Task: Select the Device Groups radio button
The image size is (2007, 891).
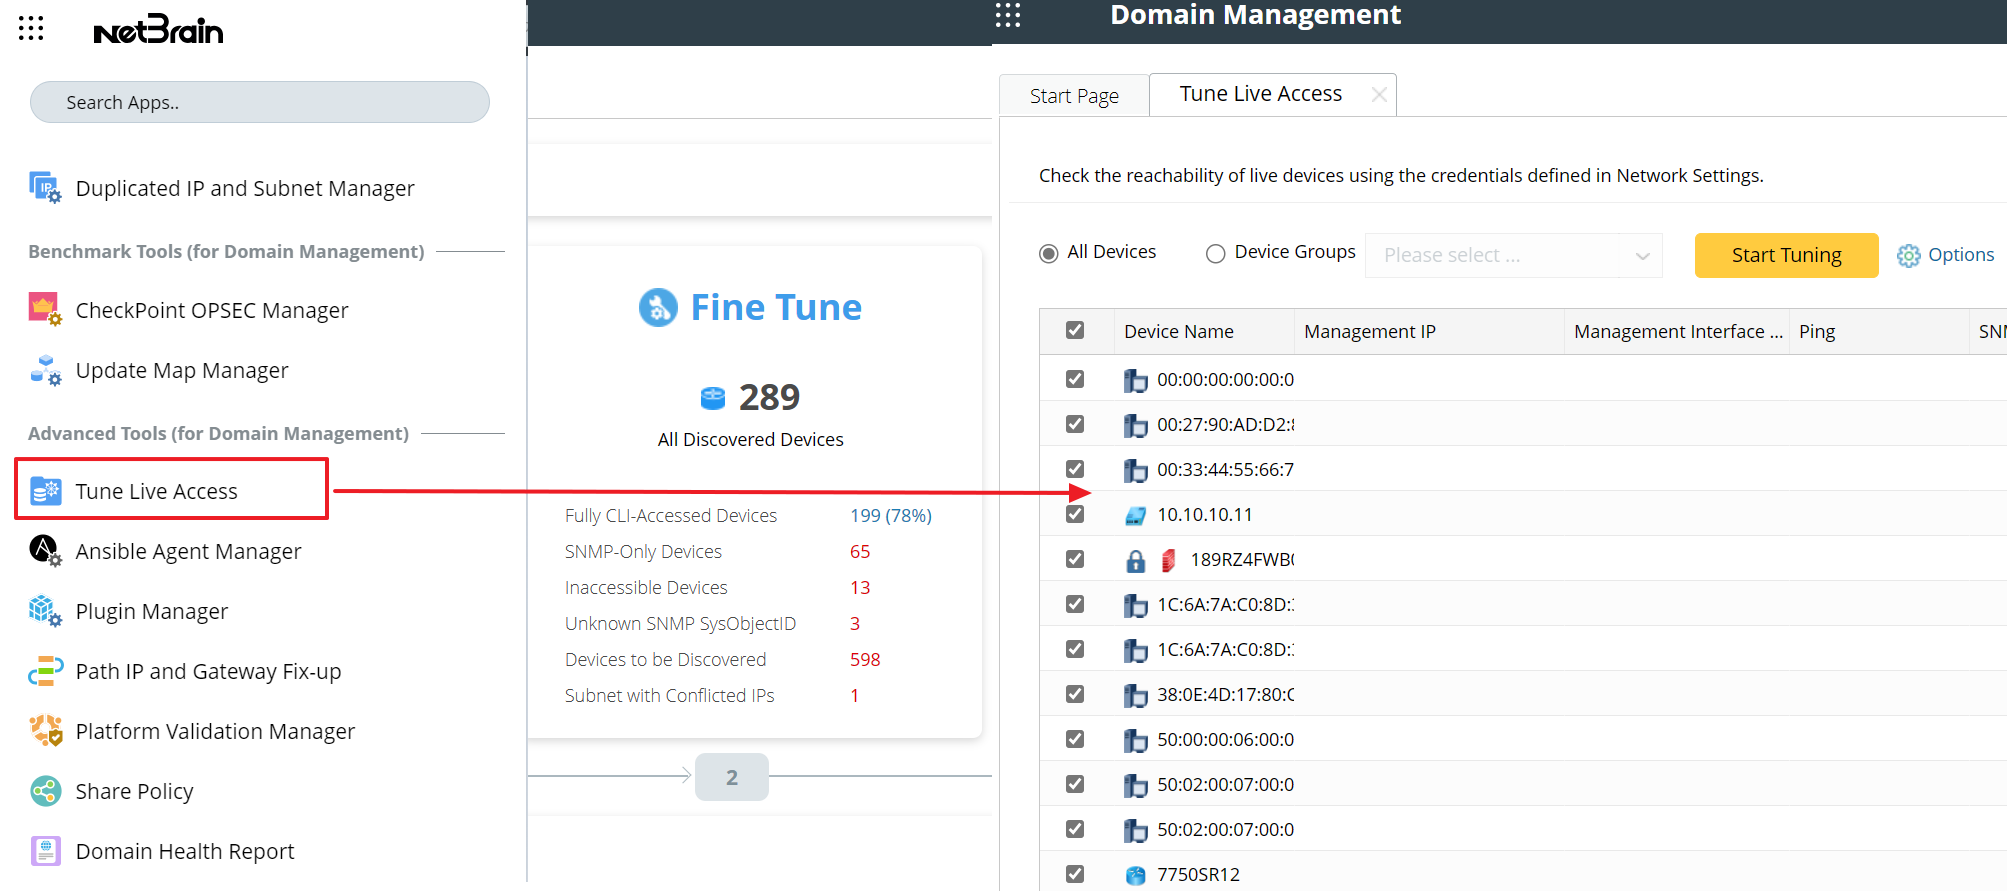Action: tap(1215, 253)
